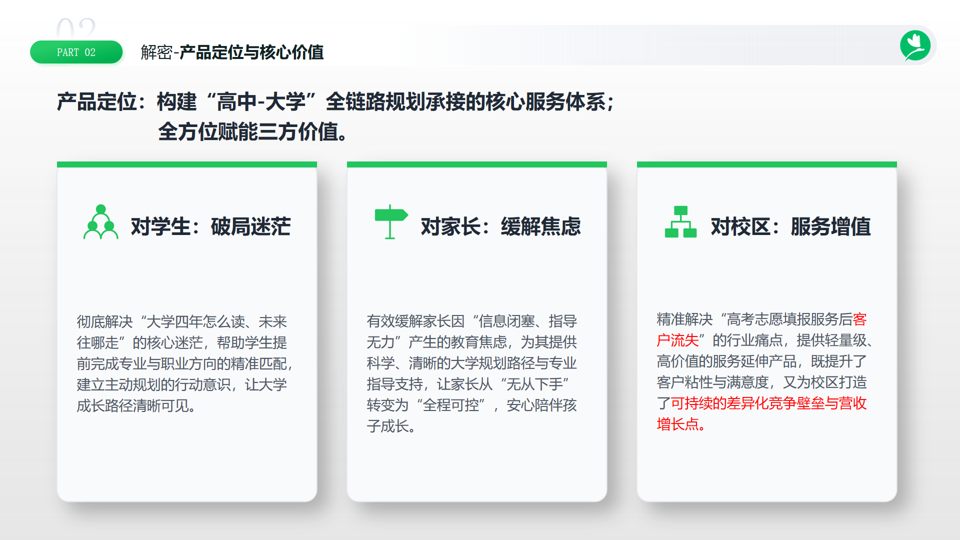Select the card title 对家长：缓解焦虑
The image size is (960, 540).
pos(501,227)
